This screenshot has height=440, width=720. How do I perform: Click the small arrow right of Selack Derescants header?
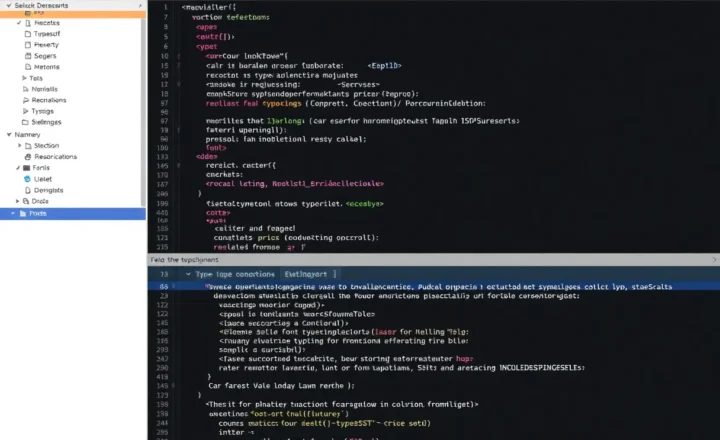click(140, 5)
